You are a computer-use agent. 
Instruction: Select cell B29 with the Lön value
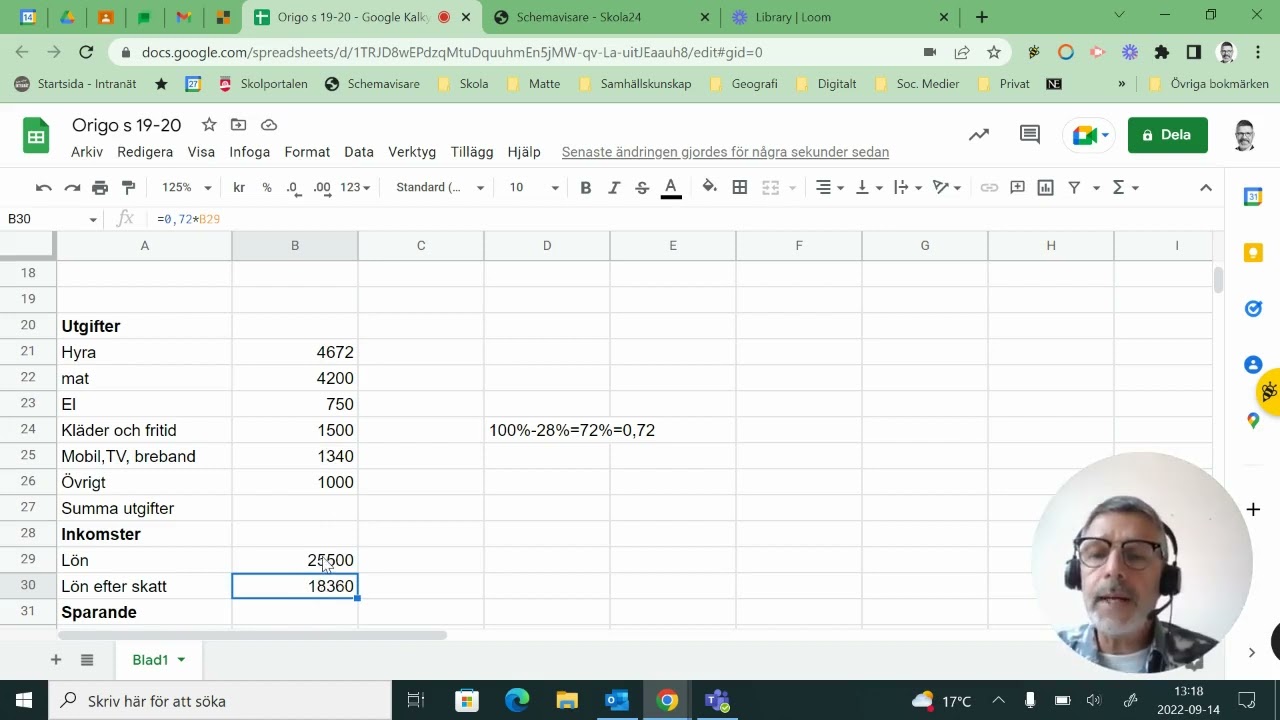[x=295, y=560]
